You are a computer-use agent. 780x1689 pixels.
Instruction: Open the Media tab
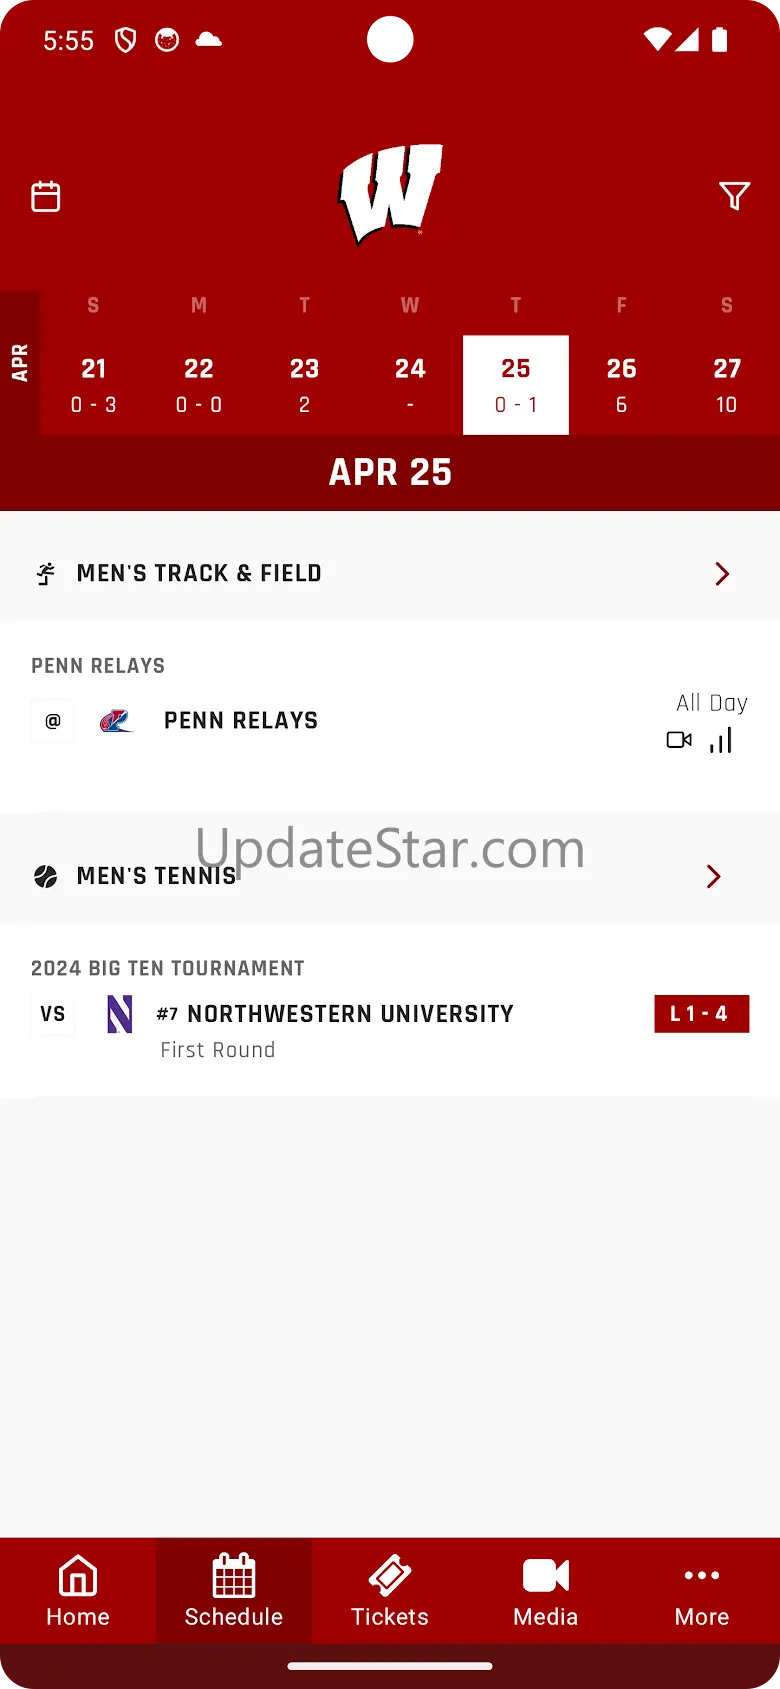[x=546, y=1591]
